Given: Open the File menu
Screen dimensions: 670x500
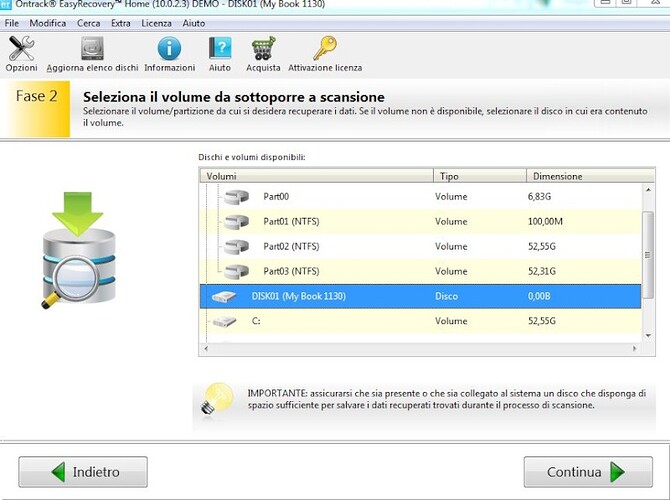Looking at the screenshot, I should (x=12, y=23).
